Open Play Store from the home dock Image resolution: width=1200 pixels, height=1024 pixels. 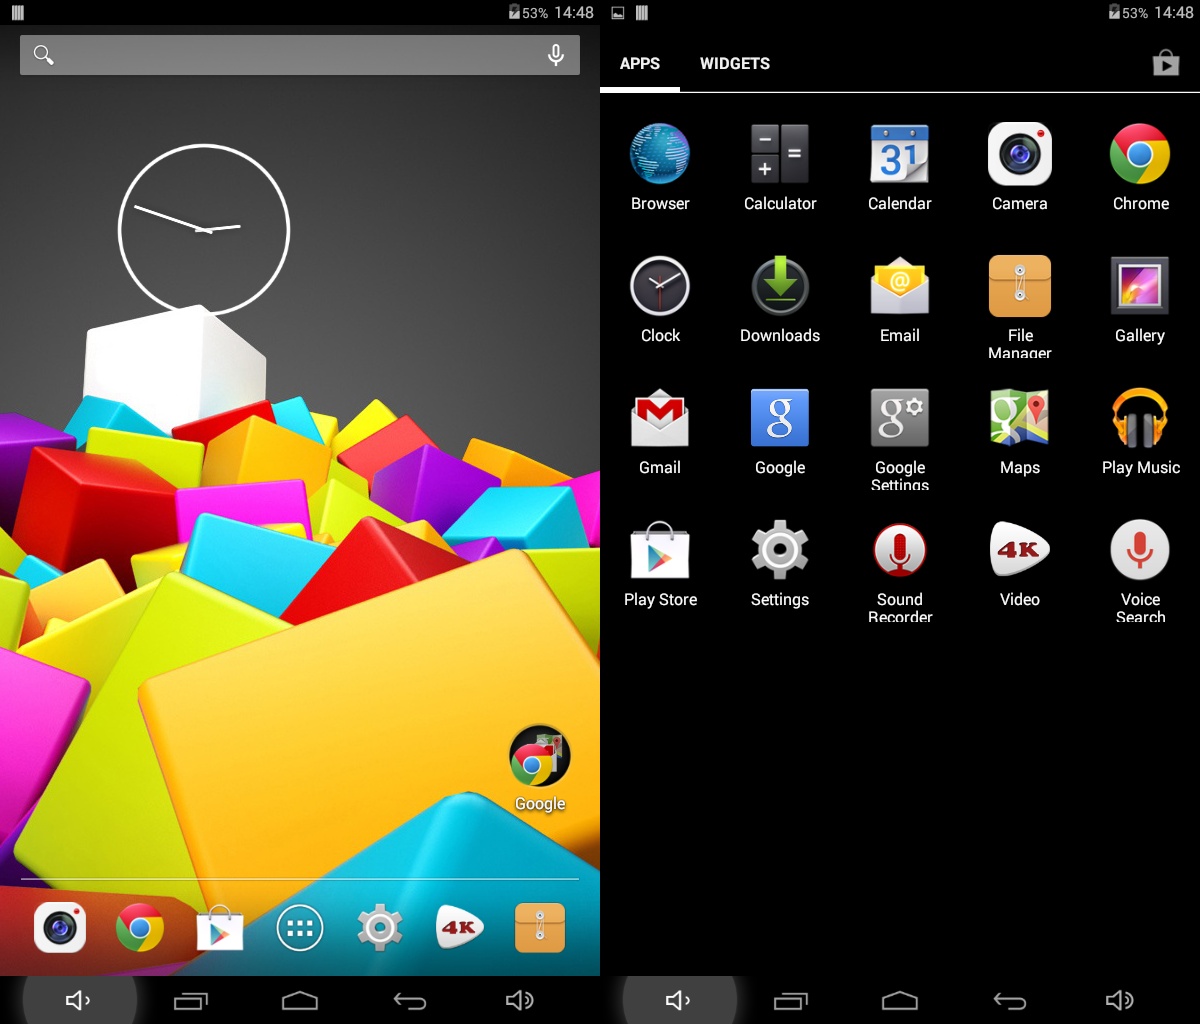point(220,928)
